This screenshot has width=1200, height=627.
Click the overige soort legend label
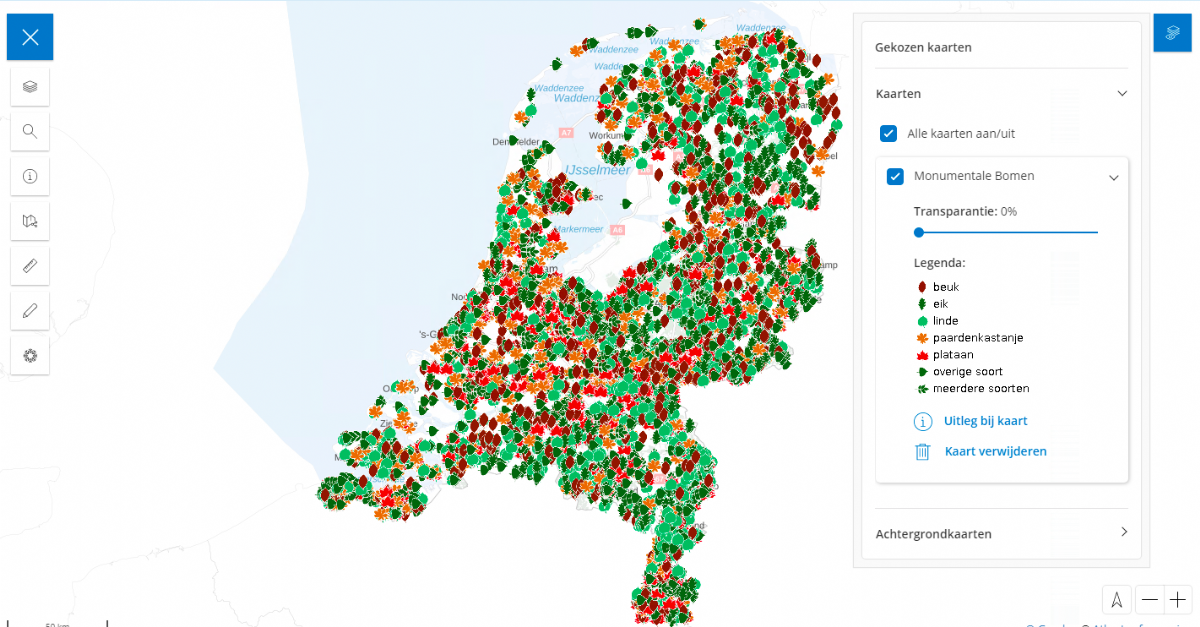tap(968, 372)
